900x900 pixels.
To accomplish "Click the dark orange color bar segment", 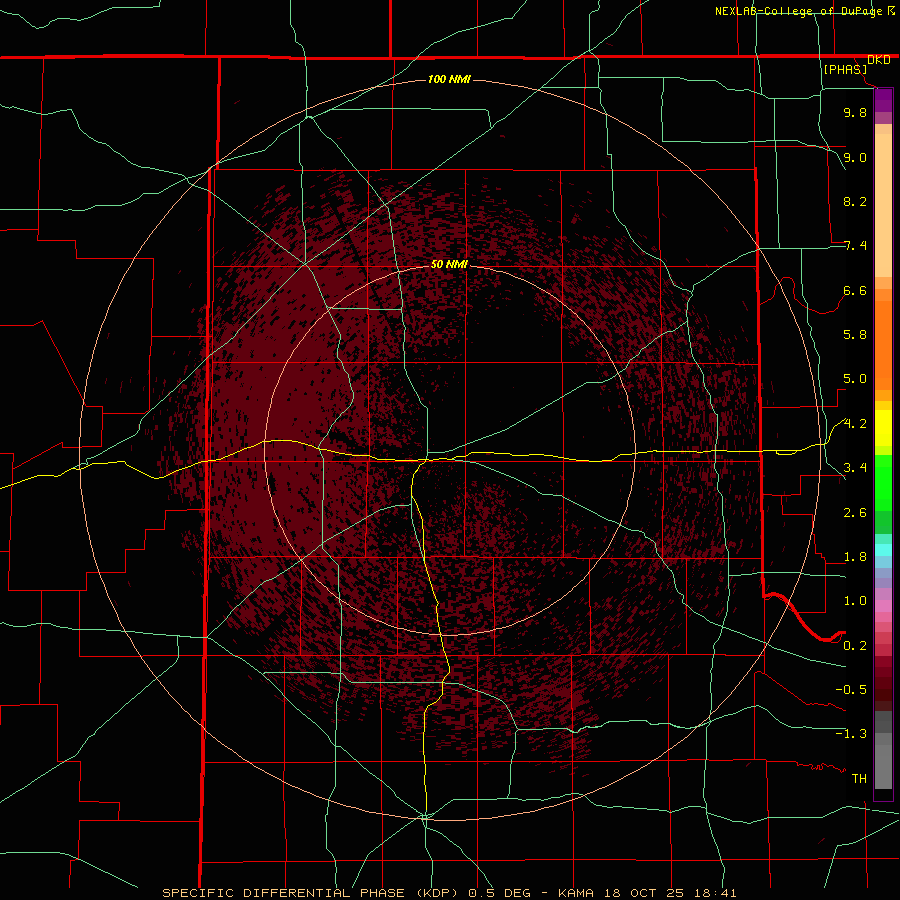I will 883,344.
